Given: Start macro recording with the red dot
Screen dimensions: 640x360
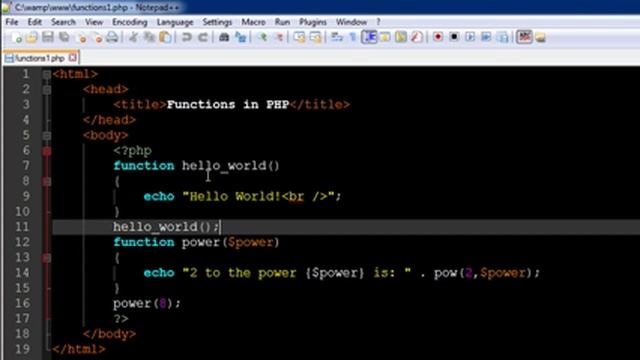Looking at the screenshot, I should (x=438, y=37).
